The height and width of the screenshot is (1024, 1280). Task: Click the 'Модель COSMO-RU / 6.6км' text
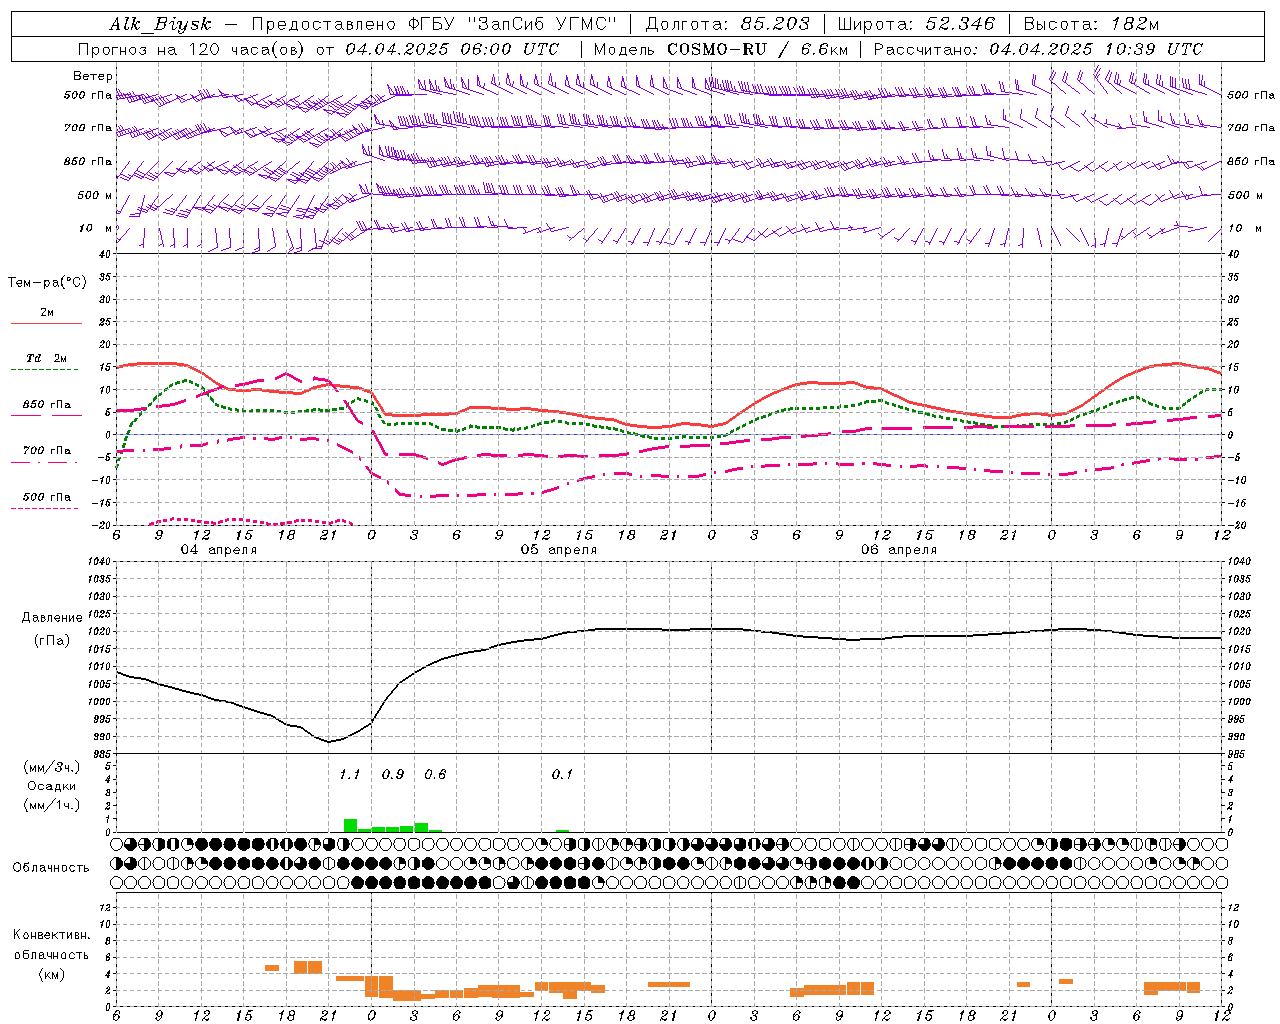tap(721, 49)
